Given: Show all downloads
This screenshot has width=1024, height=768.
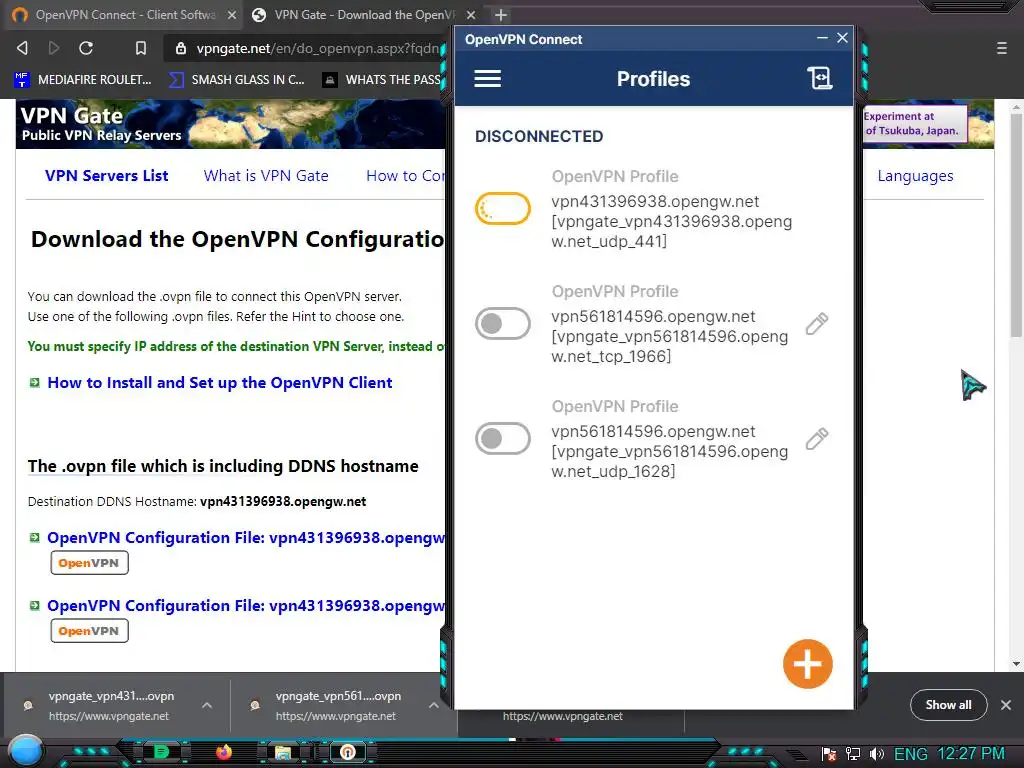Looking at the screenshot, I should point(948,705).
